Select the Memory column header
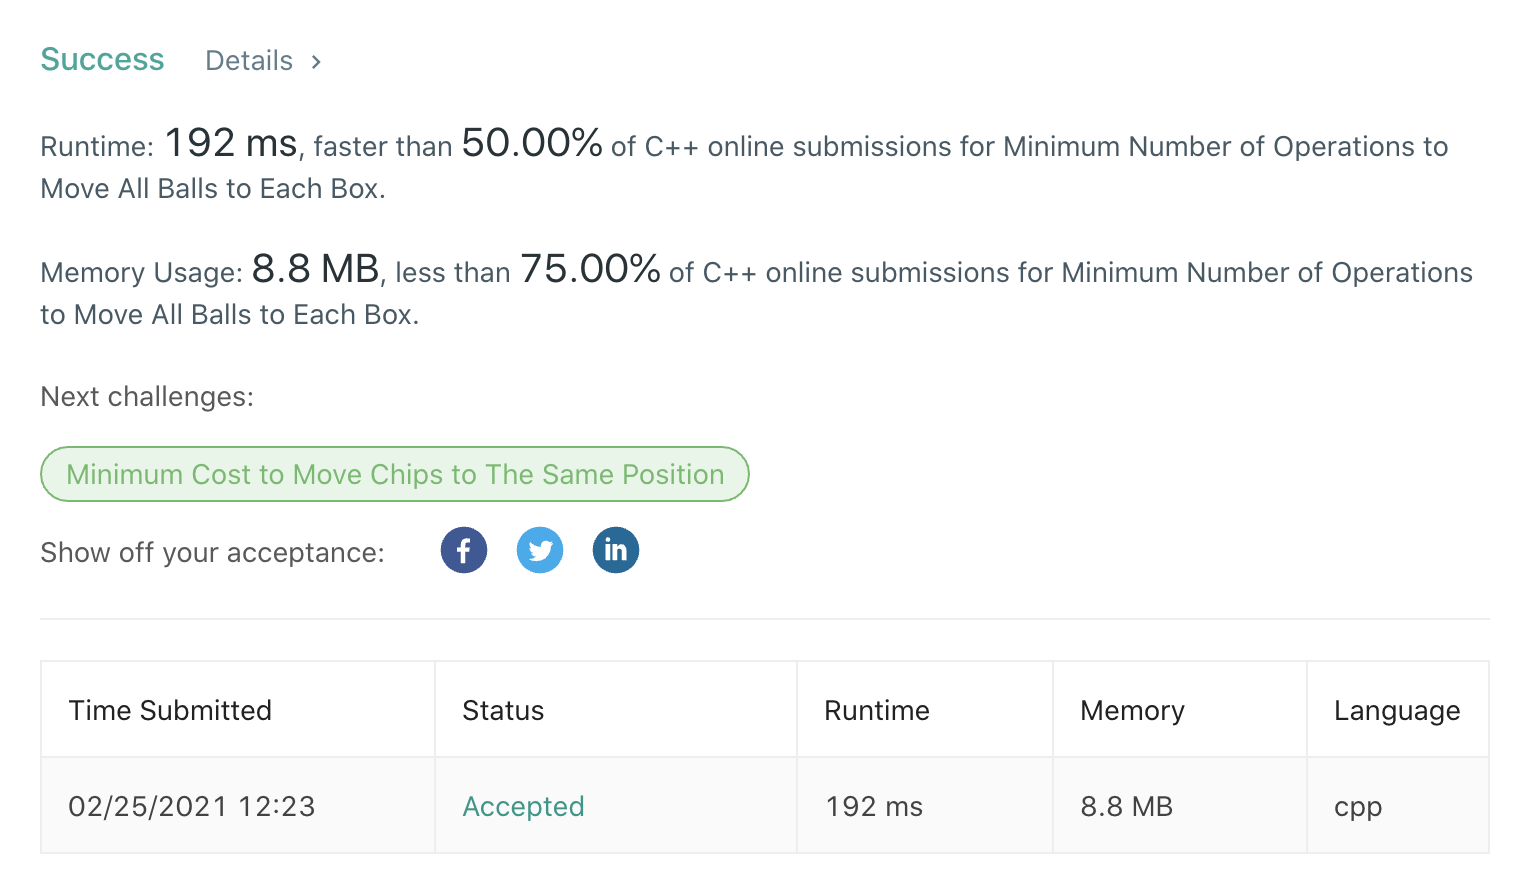 coord(1132,710)
